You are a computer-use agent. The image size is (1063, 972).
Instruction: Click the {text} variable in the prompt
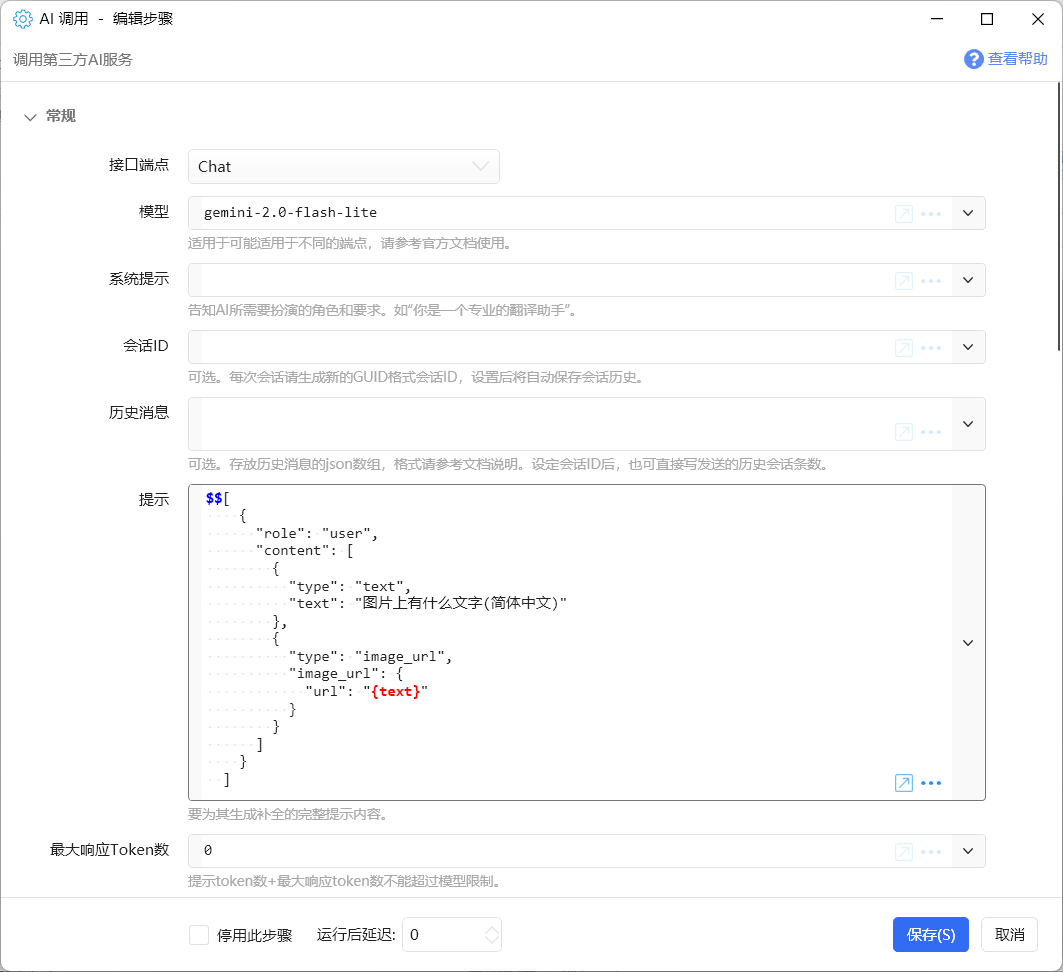[395, 691]
